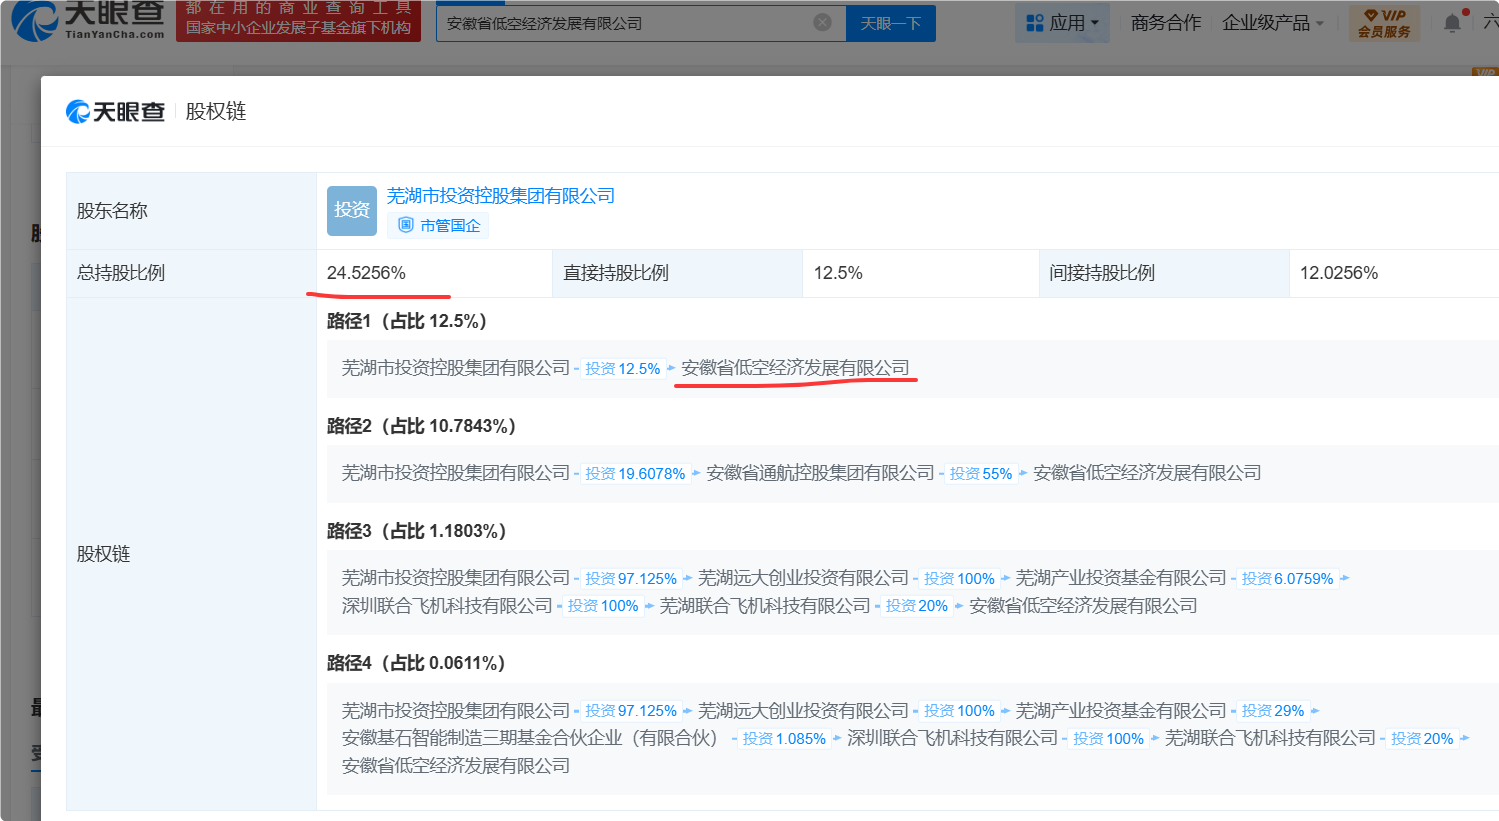Viewport: 1499px width, 821px height.
Task: Select direct shareholding value 12.5%
Action: point(838,273)
